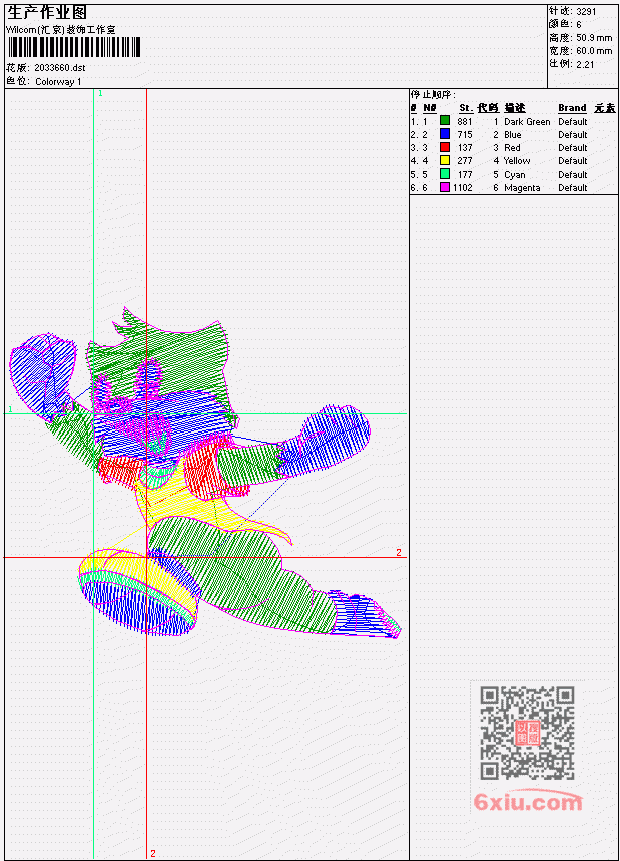
Task: Select stitch count 137 in Red row
Action: [465, 148]
